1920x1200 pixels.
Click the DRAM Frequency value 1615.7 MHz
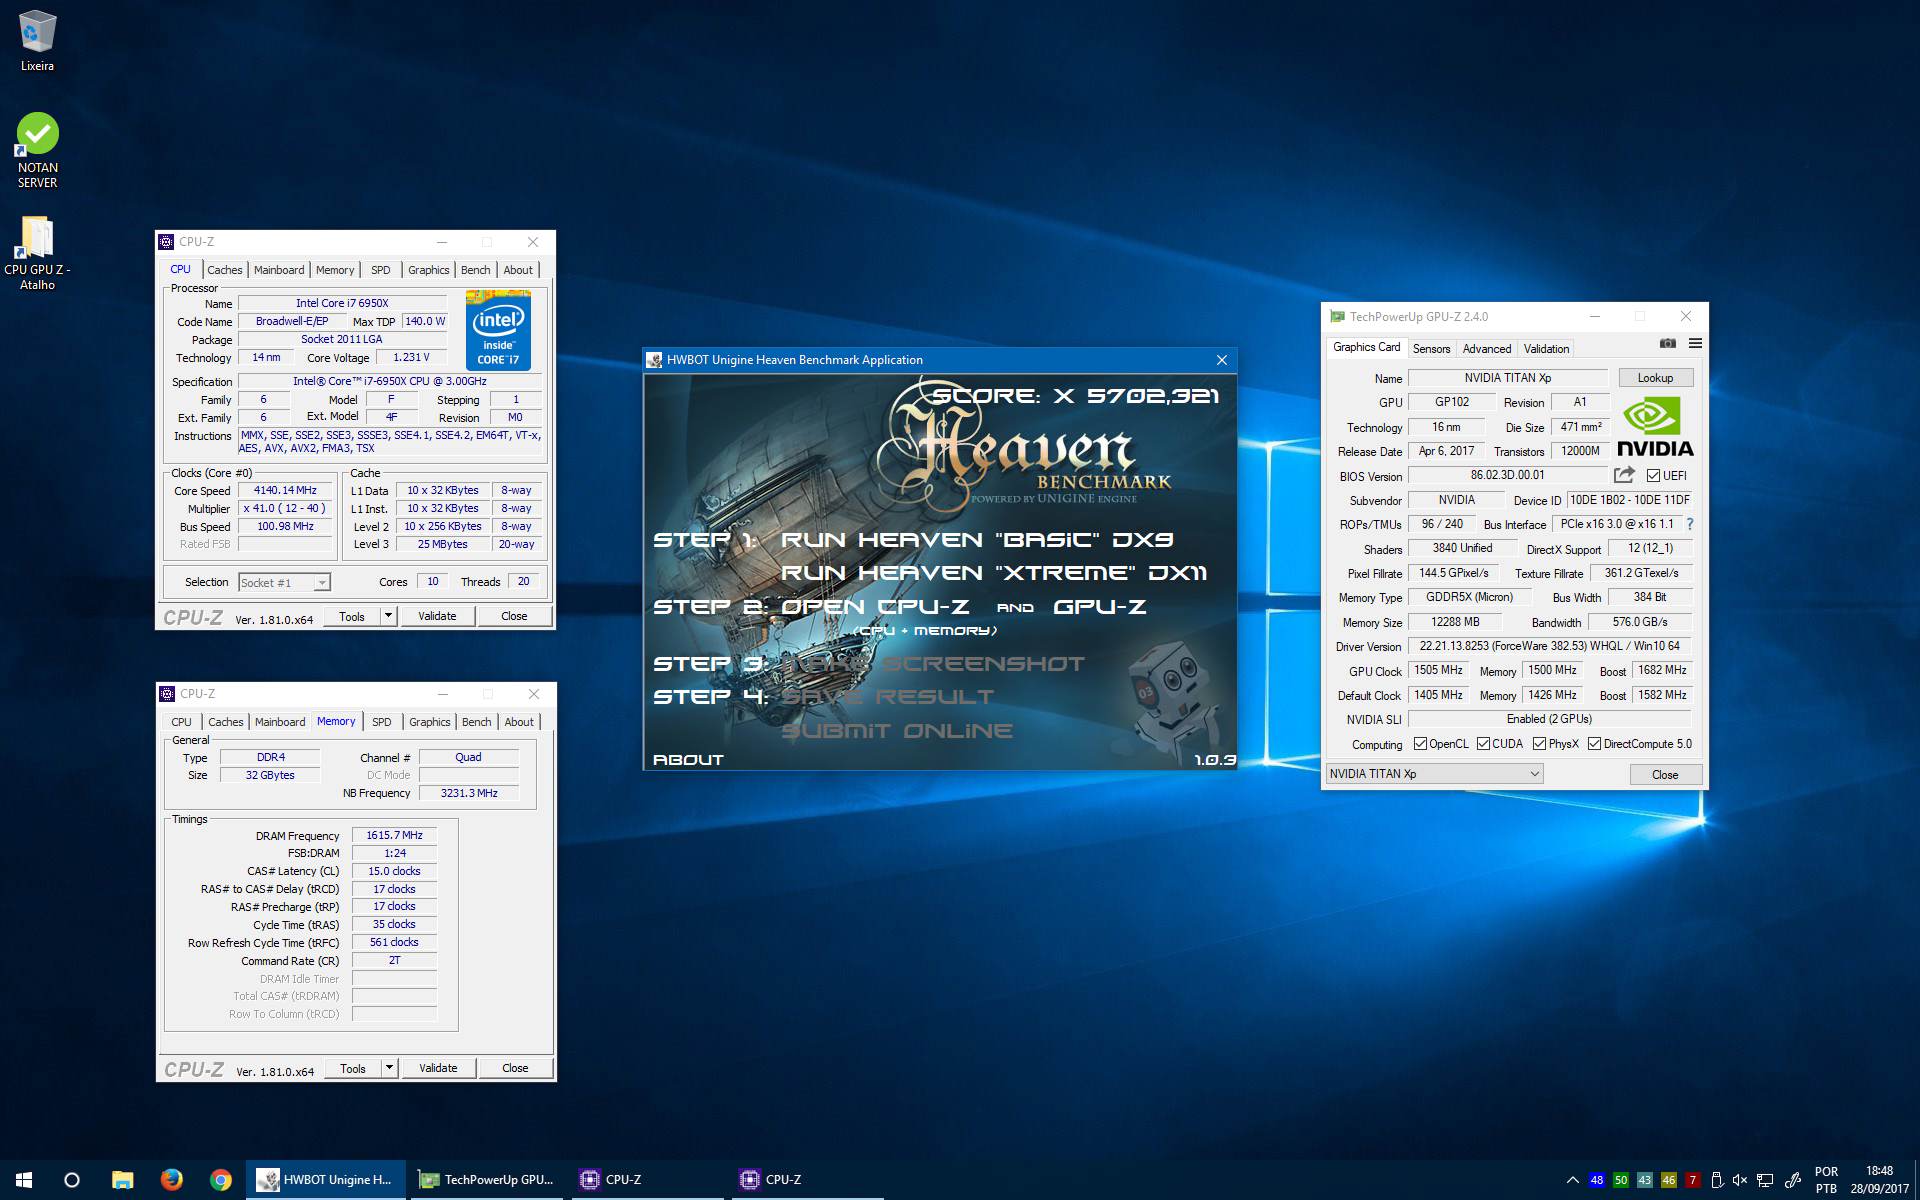click(x=394, y=835)
